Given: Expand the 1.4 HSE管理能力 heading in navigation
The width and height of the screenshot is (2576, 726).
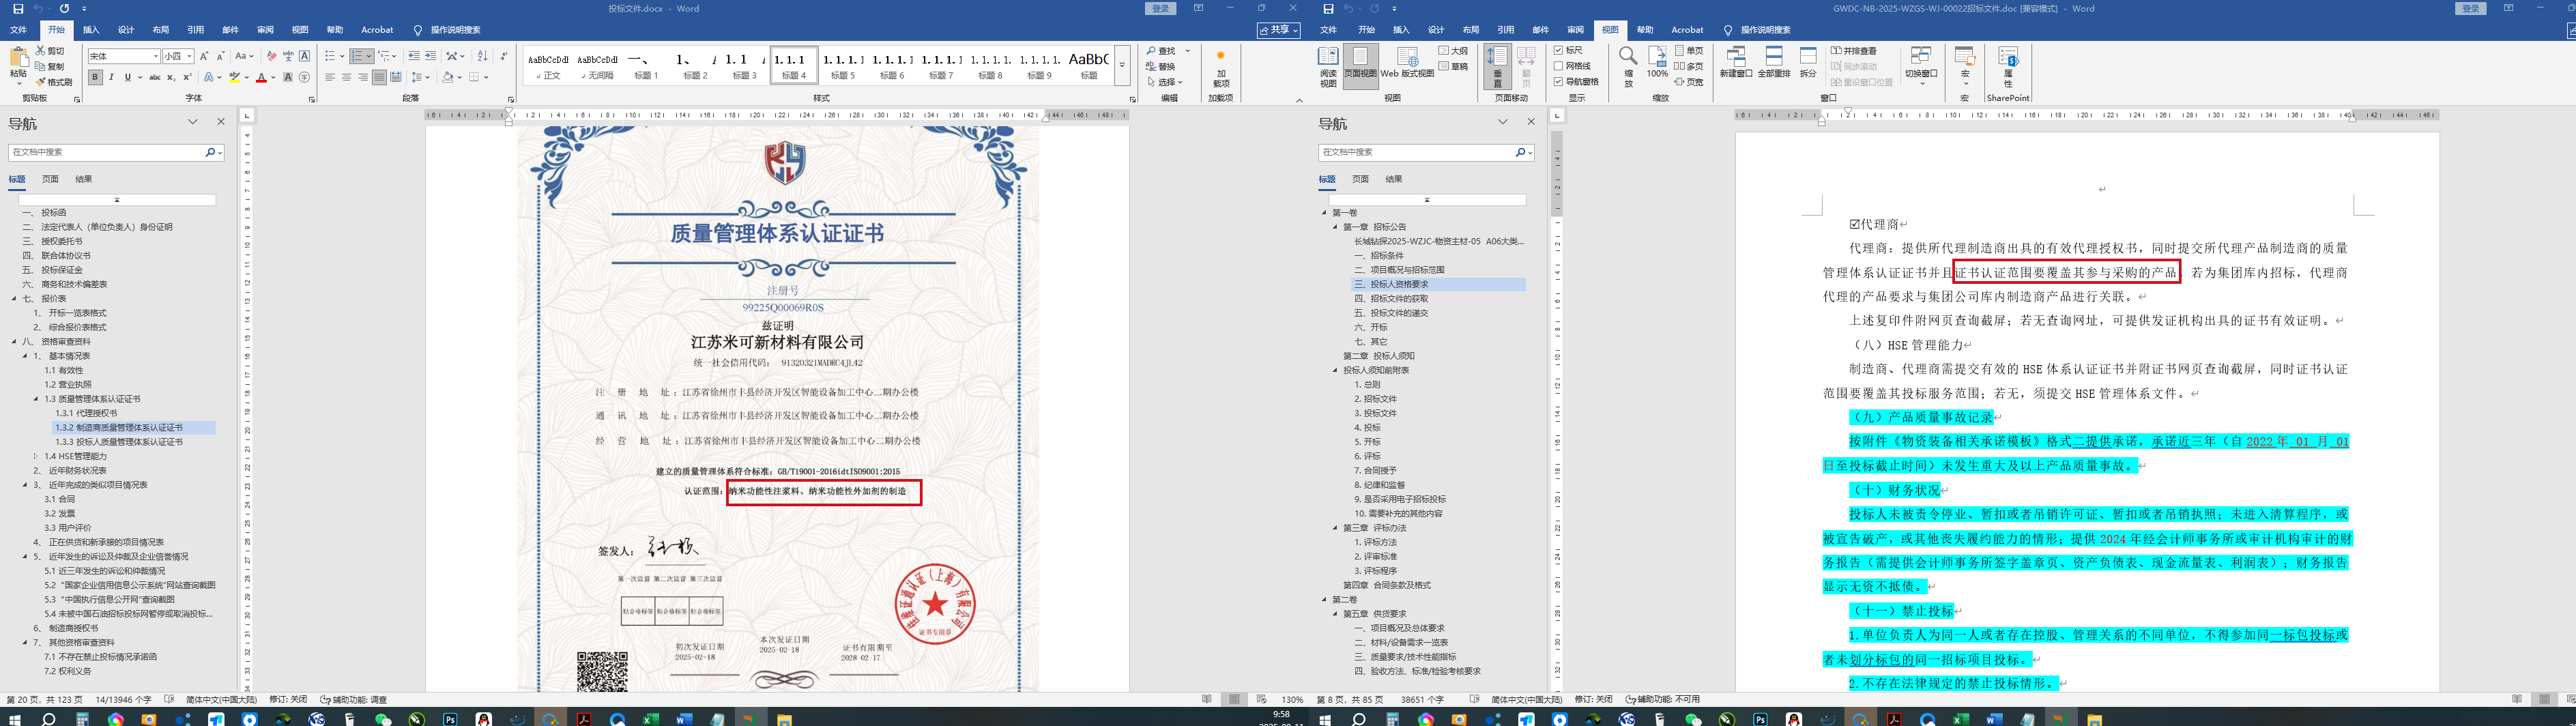Looking at the screenshot, I should pos(36,456).
